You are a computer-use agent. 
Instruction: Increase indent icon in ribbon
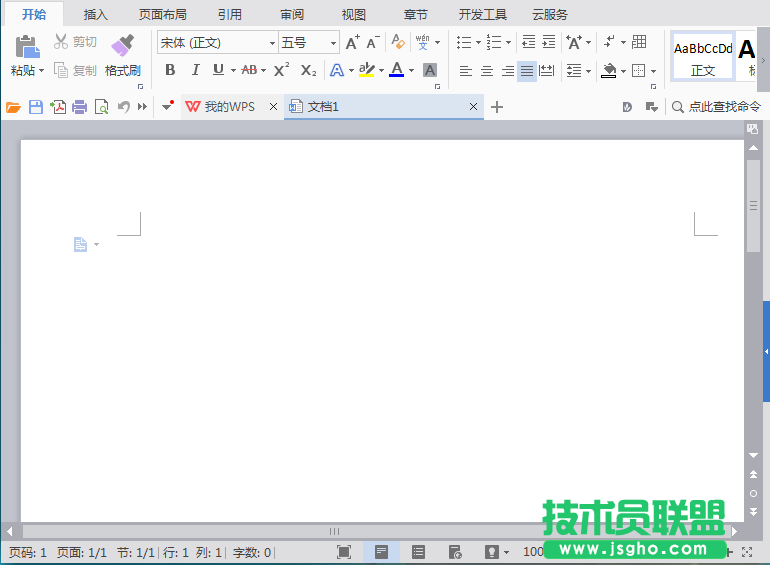tap(549, 42)
